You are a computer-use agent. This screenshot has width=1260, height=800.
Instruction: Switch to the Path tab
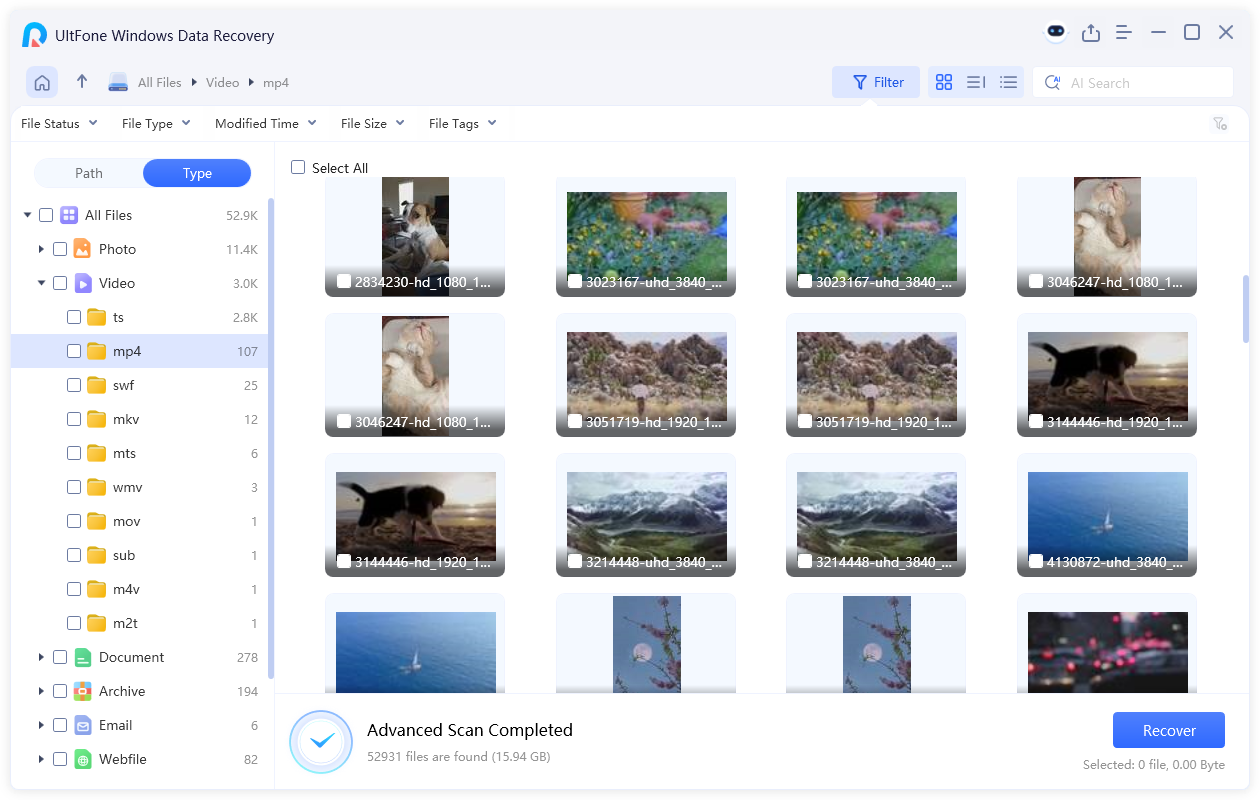click(89, 173)
